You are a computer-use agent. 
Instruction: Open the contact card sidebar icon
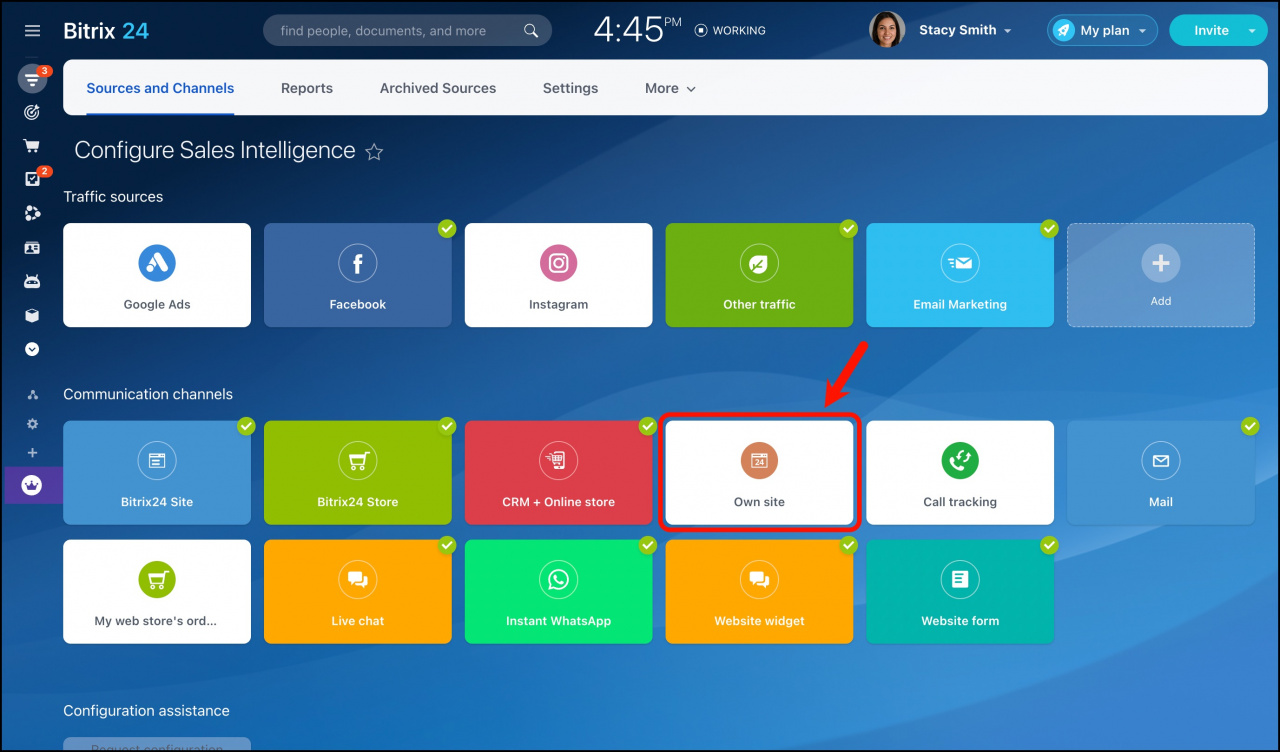coord(32,247)
